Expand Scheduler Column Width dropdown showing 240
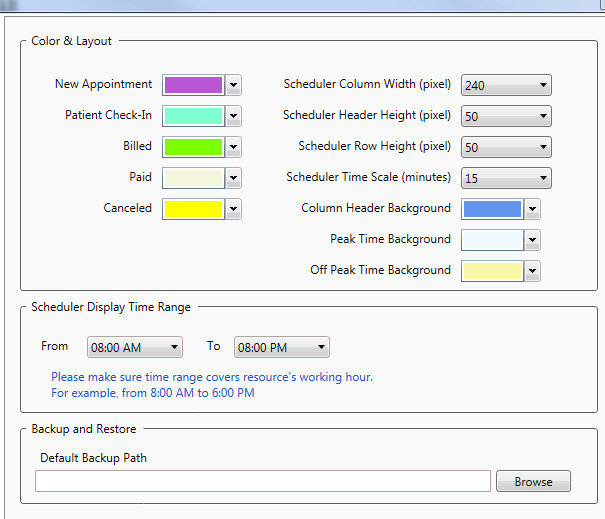Viewport: 605px width, 519px height. click(506, 85)
